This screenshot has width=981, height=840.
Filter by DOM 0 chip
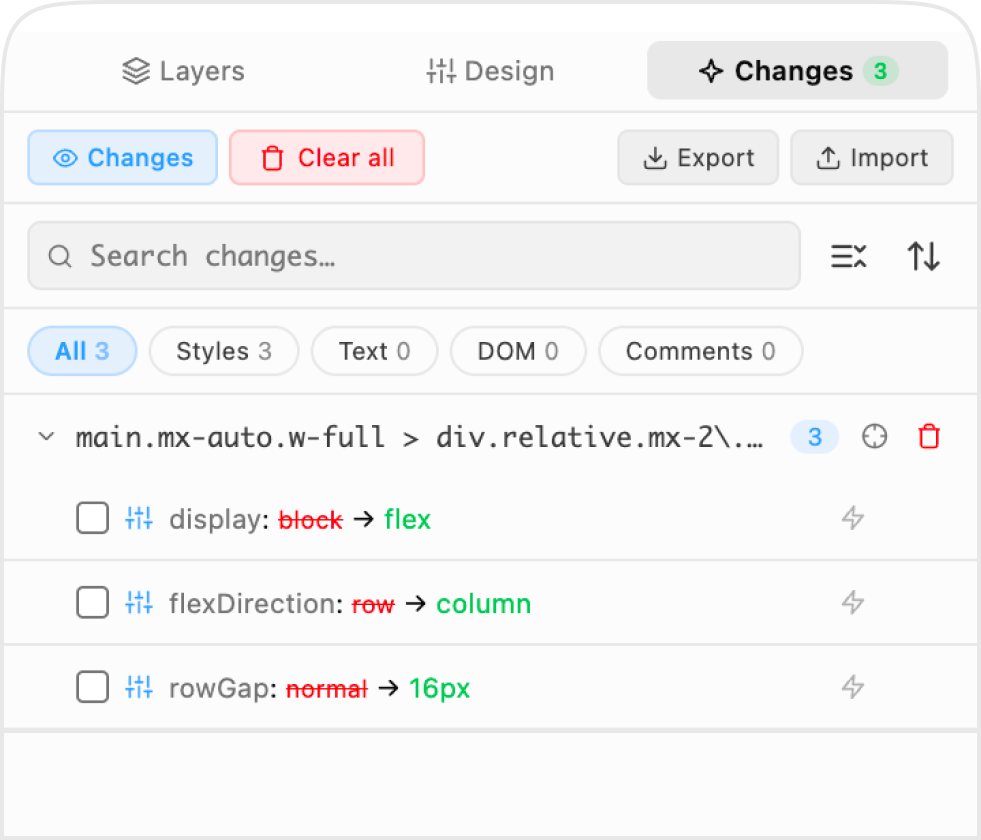pyautogui.click(x=518, y=351)
